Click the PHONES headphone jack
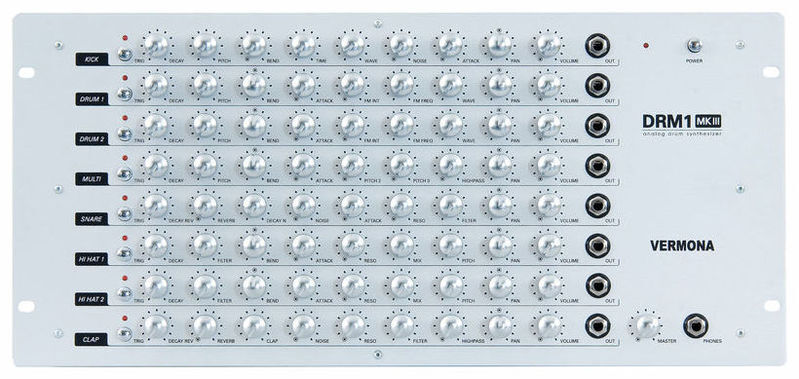This screenshot has width=799, height=379. point(696,326)
